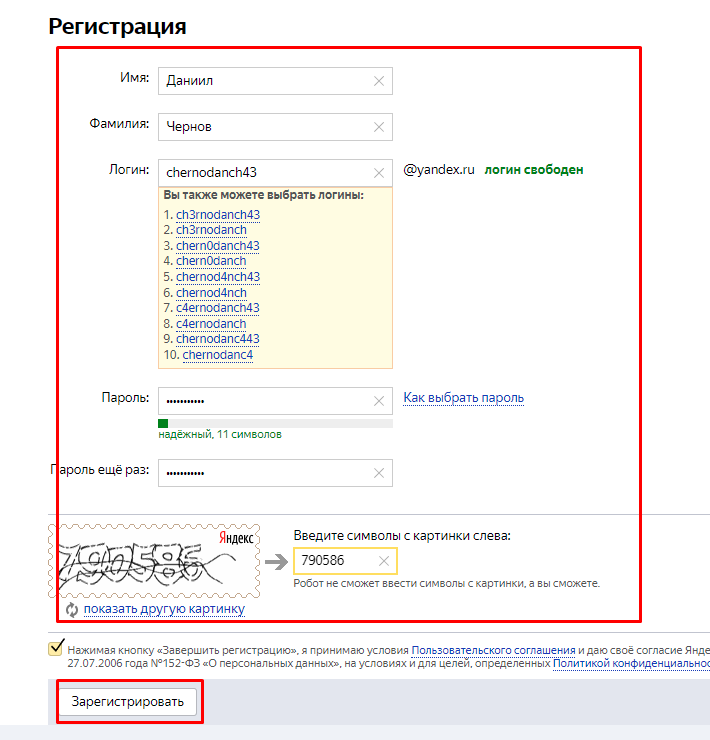This screenshot has width=710, height=740.
Task: Clear the Имя field with its X icon
Action: (x=379, y=81)
